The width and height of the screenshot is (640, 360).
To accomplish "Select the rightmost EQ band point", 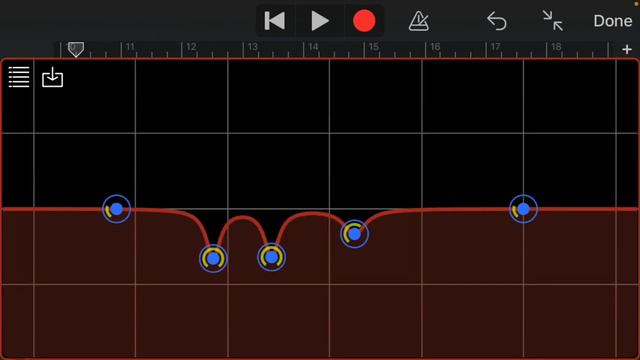I will [x=523, y=209].
